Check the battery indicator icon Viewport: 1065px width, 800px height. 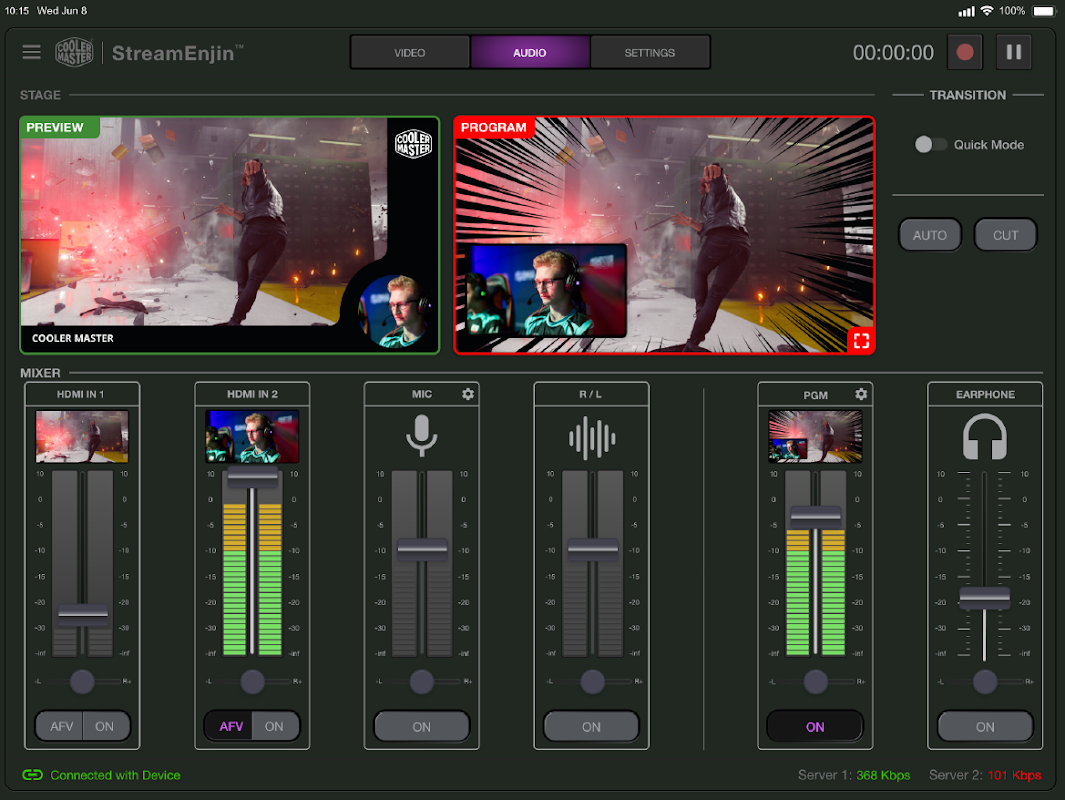point(1044,11)
